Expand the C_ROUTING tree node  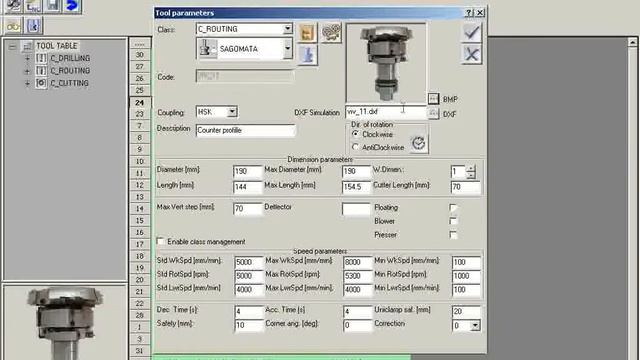click(27, 71)
